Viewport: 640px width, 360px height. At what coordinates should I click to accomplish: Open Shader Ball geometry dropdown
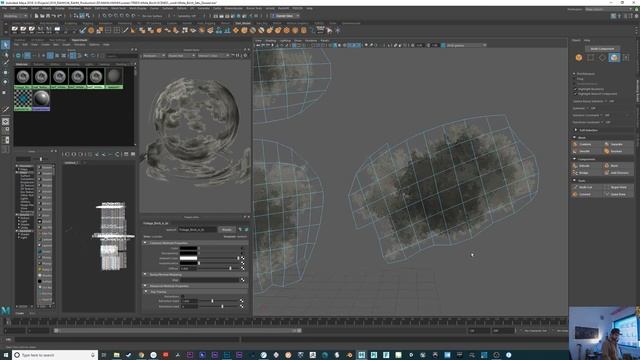(181, 56)
